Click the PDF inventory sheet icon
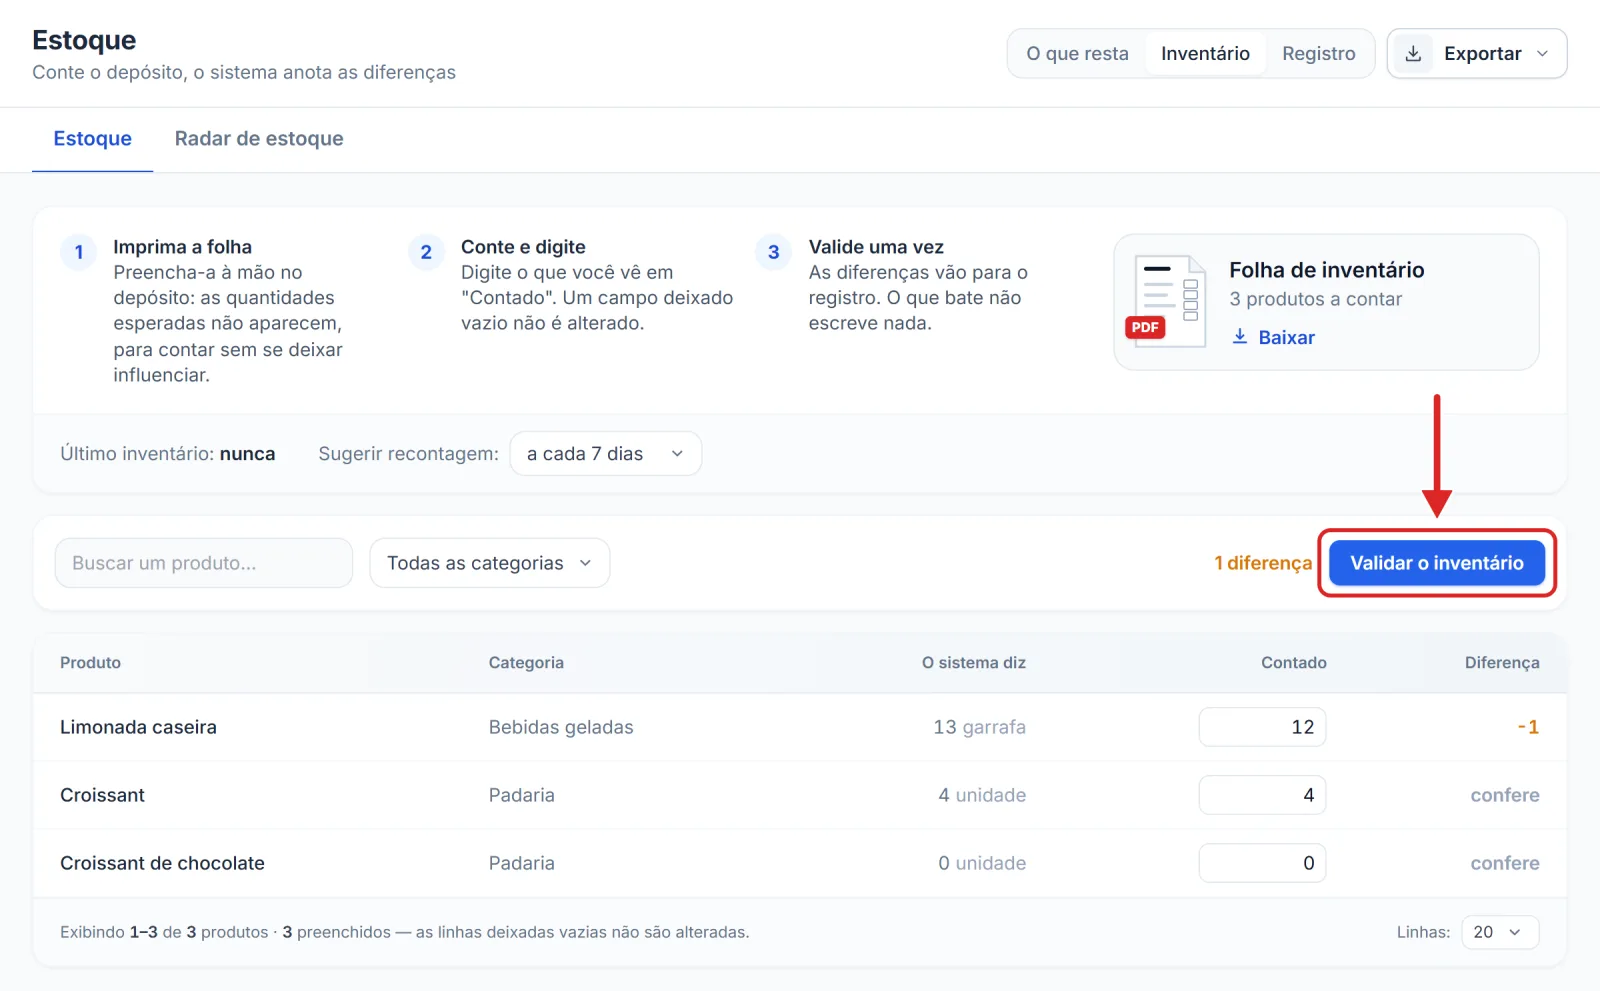This screenshot has height=991, width=1600. pyautogui.click(x=1167, y=301)
